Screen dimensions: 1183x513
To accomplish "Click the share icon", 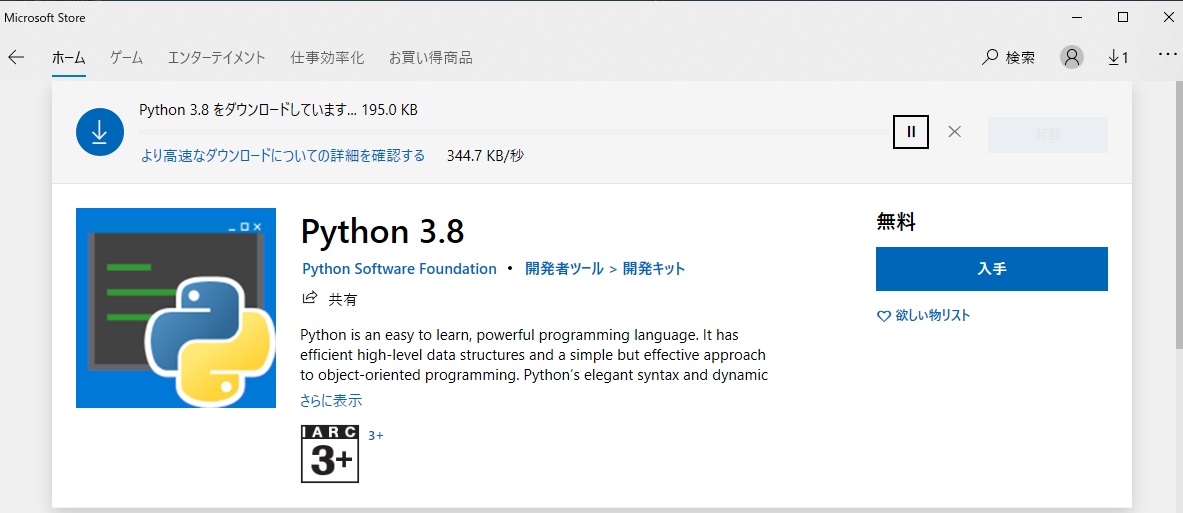I will coord(309,298).
